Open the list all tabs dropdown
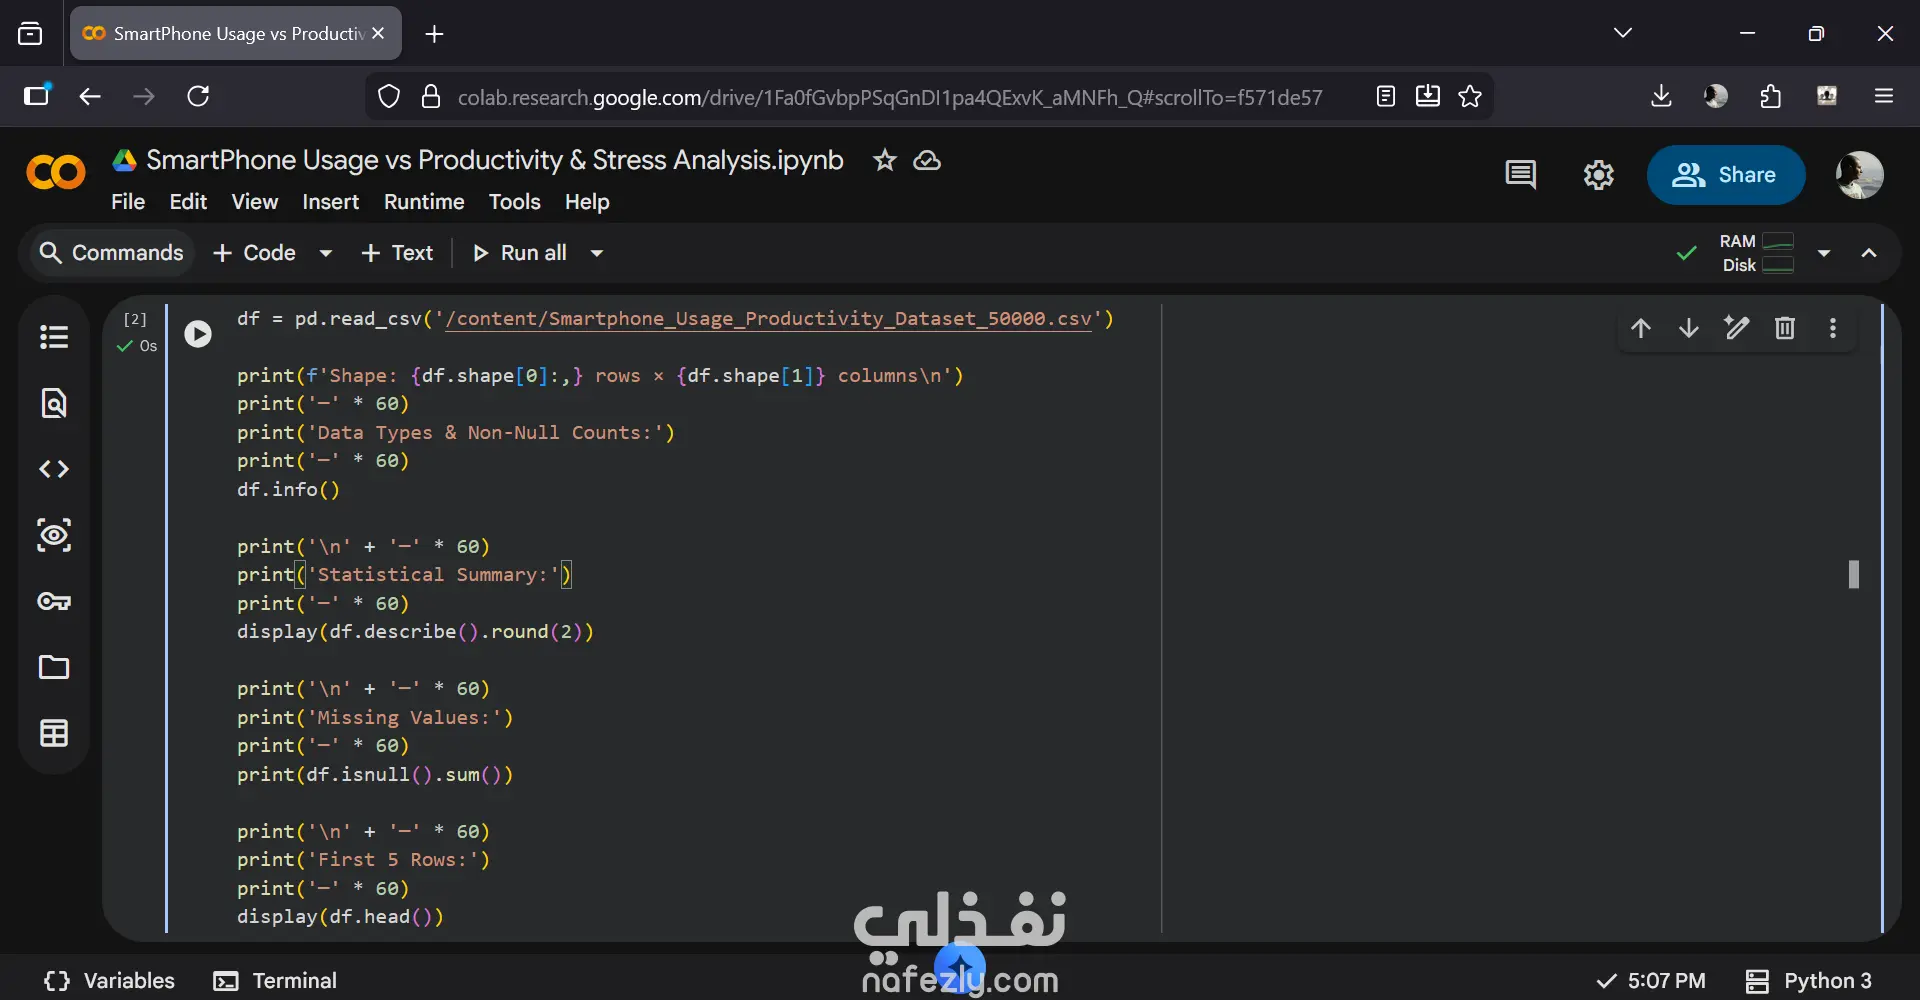The image size is (1920, 1000). (1623, 33)
